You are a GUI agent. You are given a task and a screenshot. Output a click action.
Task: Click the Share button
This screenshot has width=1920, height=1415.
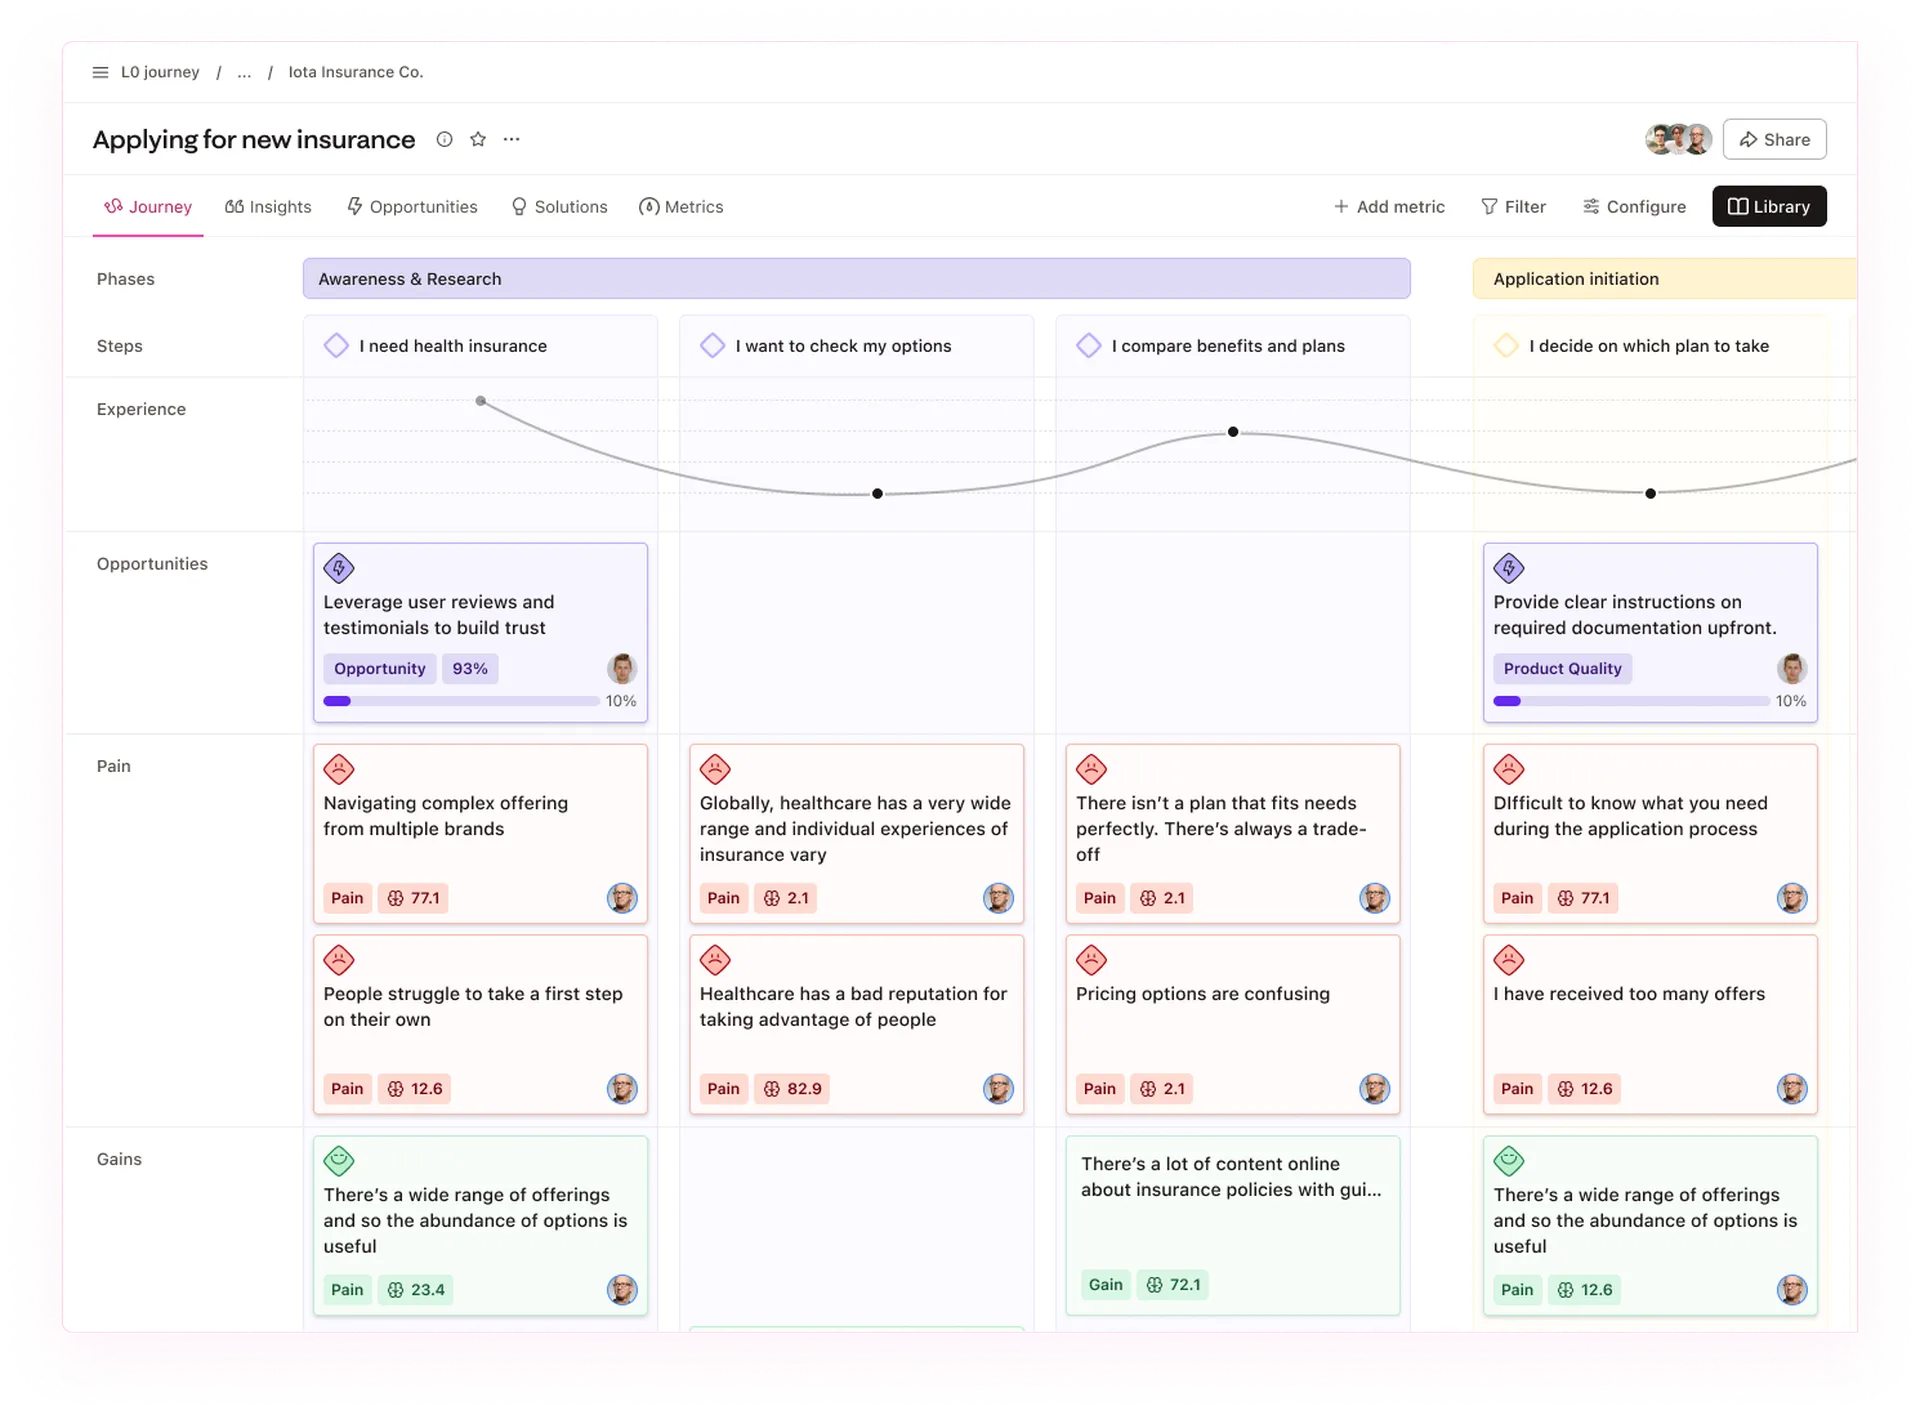(1774, 139)
